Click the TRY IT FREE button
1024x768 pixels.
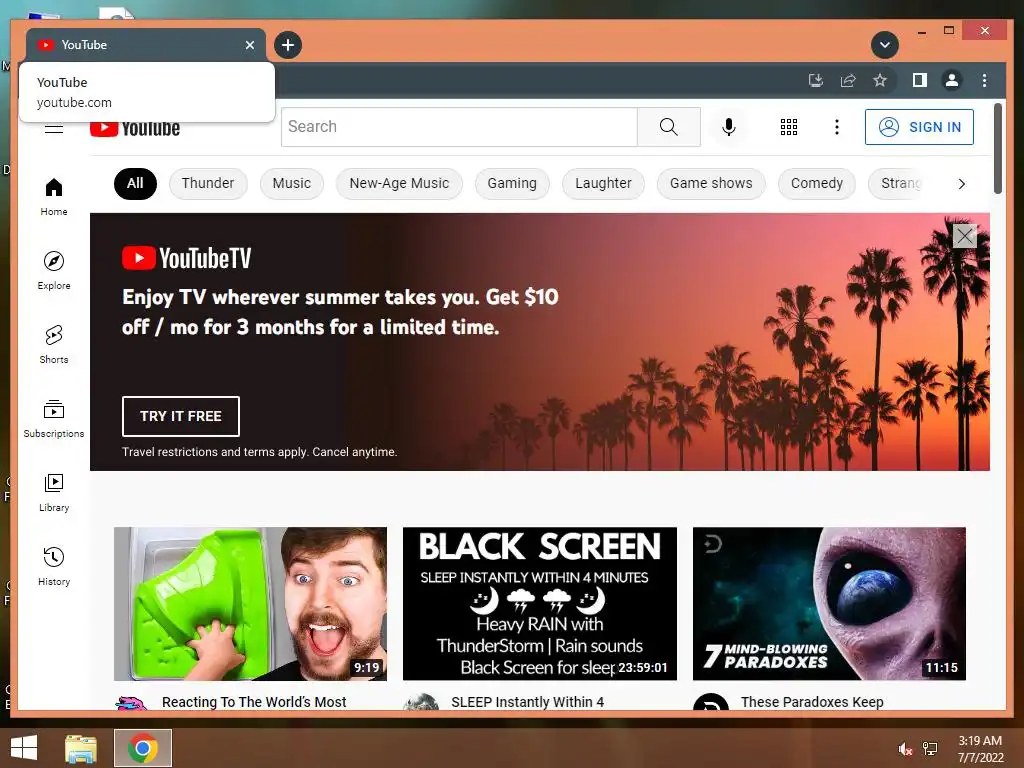(181, 416)
